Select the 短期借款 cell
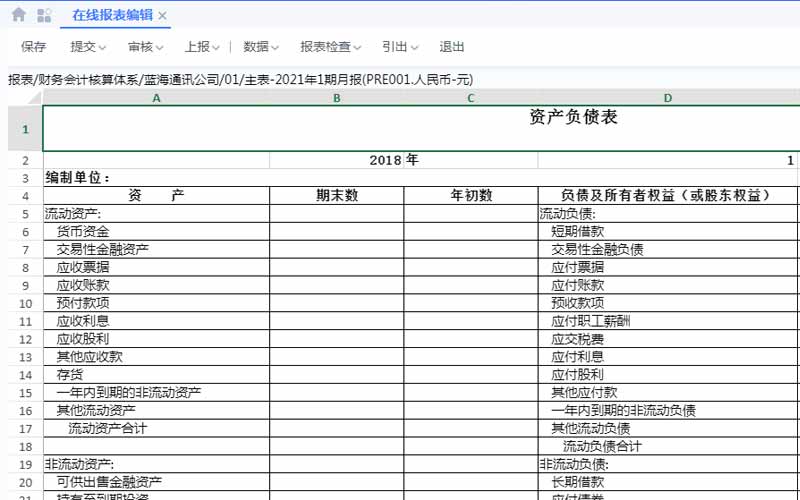The width and height of the screenshot is (800, 500). click(668, 232)
